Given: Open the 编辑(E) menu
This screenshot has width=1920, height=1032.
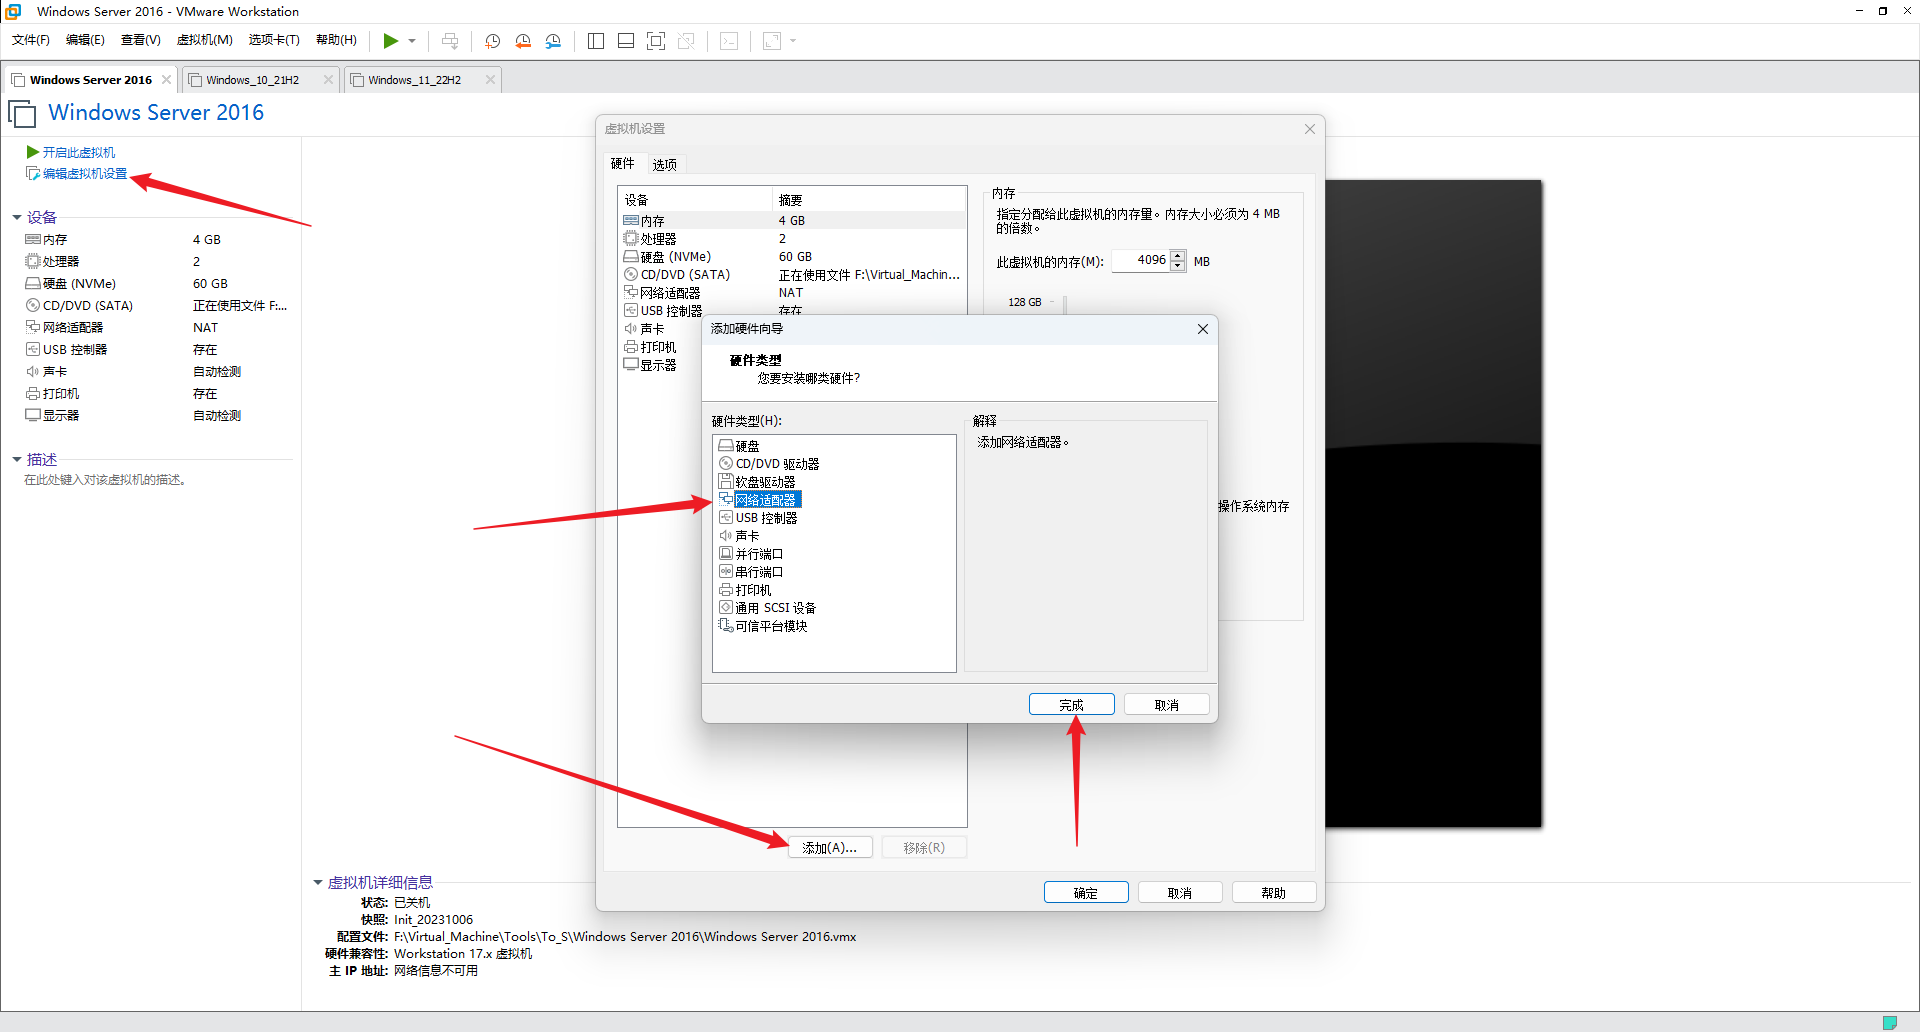Looking at the screenshot, I should 85,40.
